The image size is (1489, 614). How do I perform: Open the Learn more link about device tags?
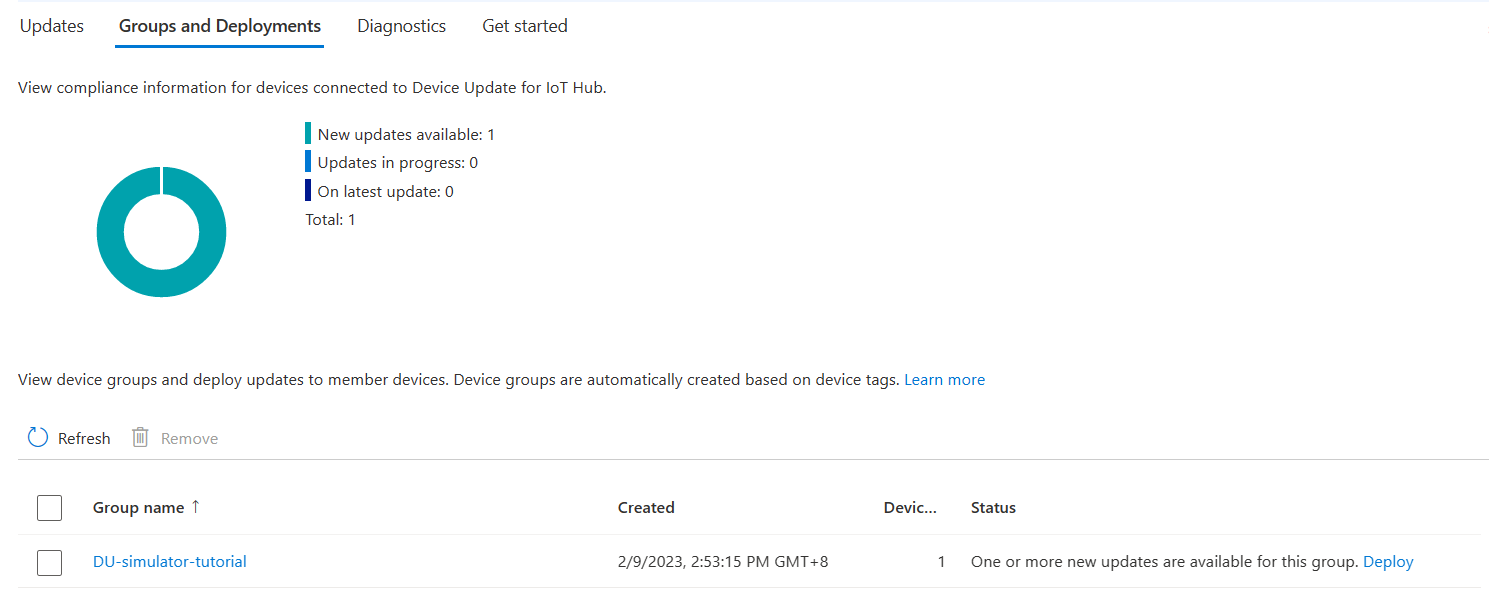[944, 379]
